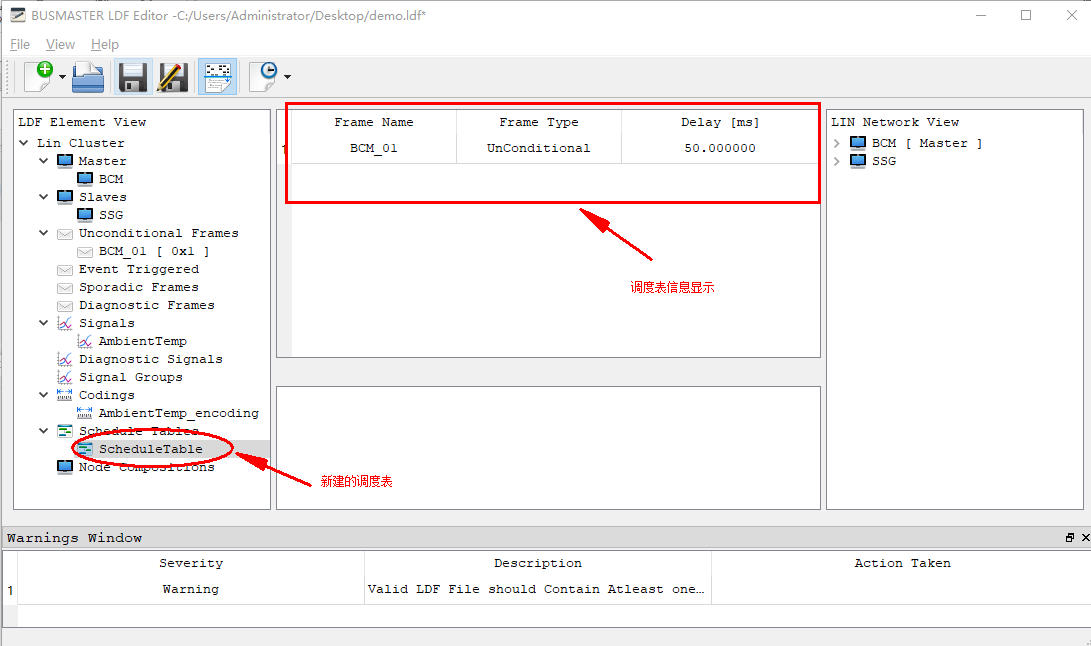The height and width of the screenshot is (646, 1091).
Task: Select the Warning severity cell
Action: point(191,590)
